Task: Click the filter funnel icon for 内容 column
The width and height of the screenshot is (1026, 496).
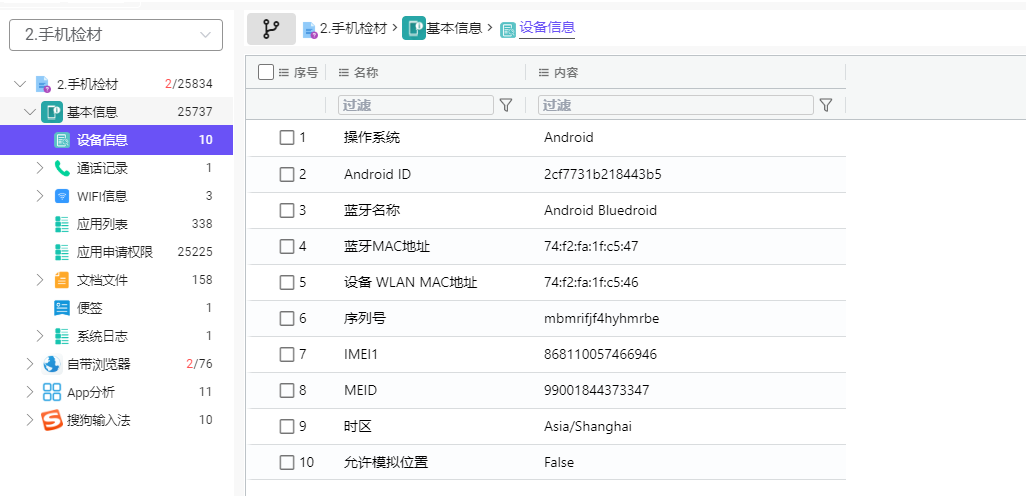Action: [826, 105]
